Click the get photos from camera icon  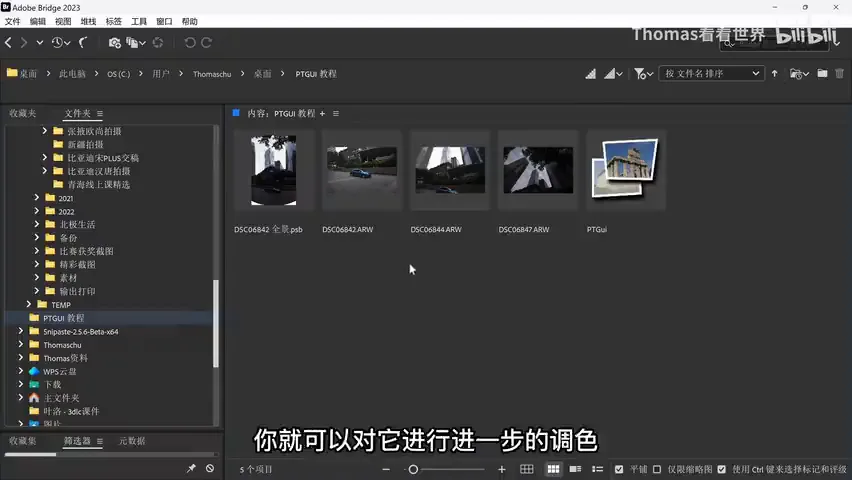pyautogui.click(x=114, y=42)
